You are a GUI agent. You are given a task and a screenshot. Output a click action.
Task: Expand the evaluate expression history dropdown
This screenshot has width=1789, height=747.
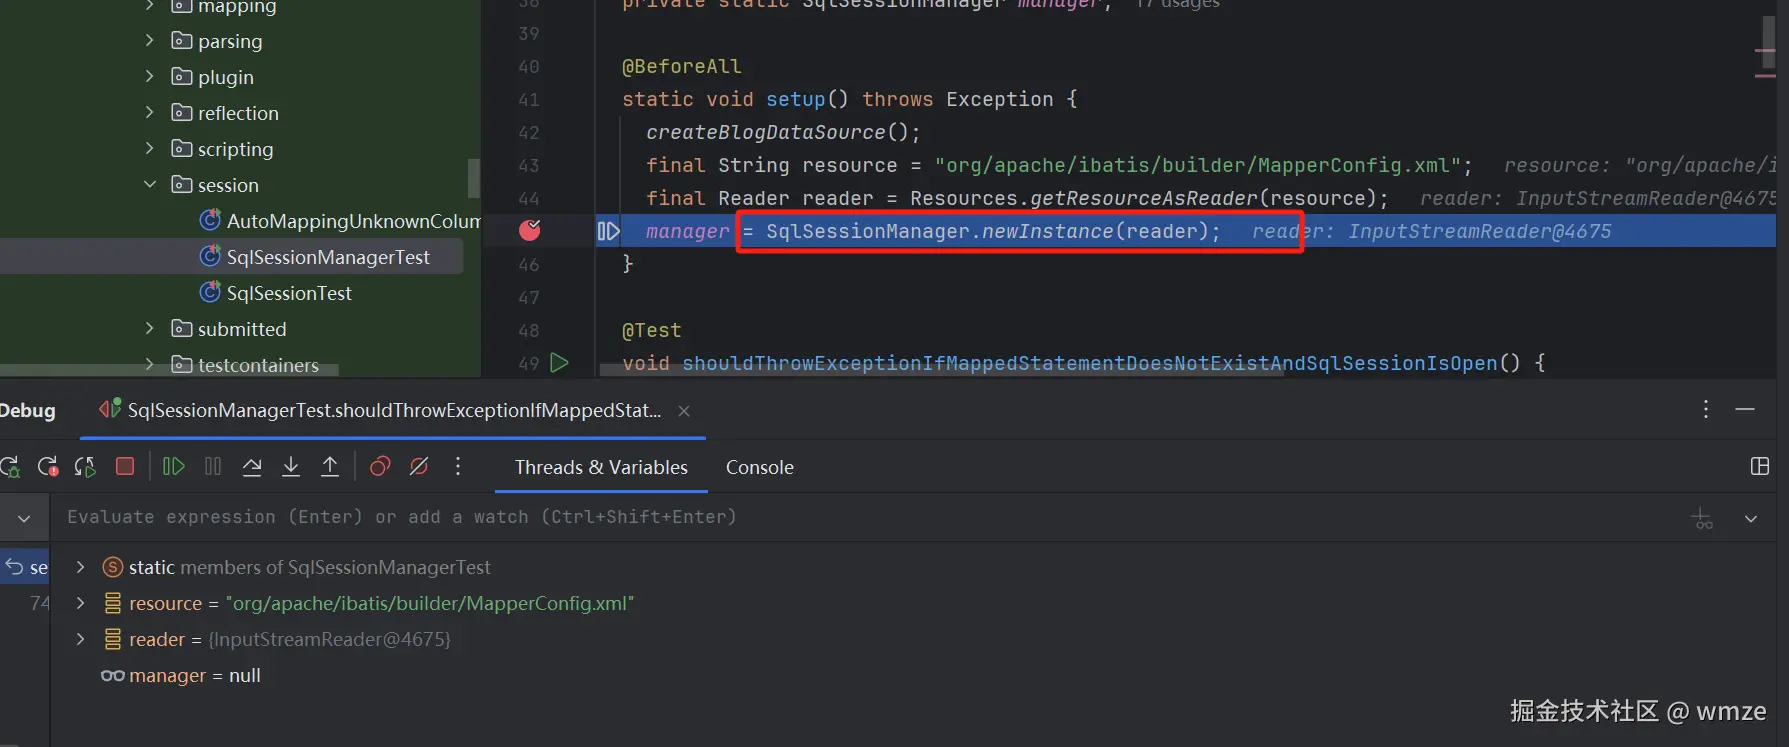point(1751,518)
